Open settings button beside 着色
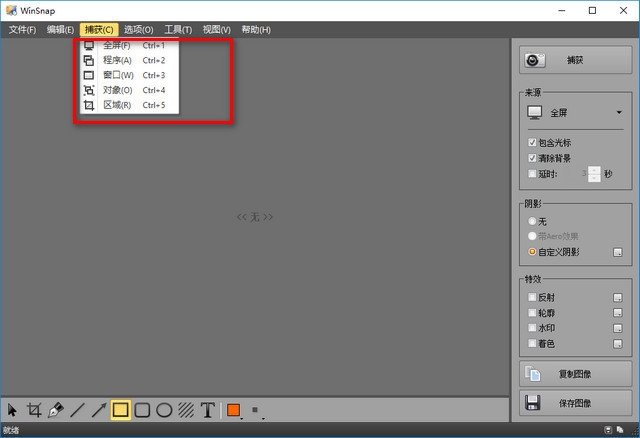 point(618,344)
